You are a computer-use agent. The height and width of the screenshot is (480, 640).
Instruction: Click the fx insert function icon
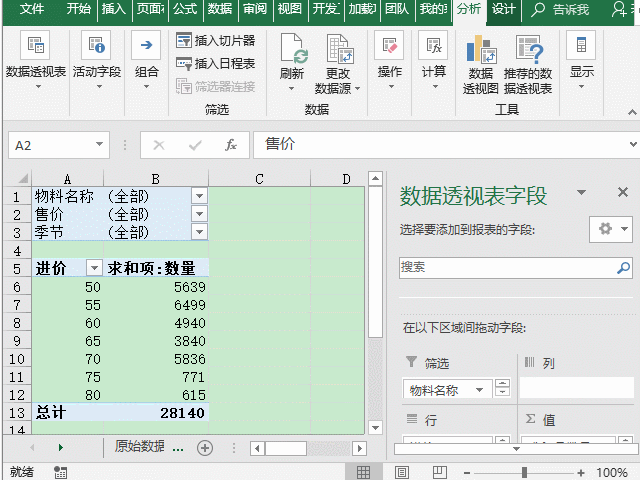[231, 145]
